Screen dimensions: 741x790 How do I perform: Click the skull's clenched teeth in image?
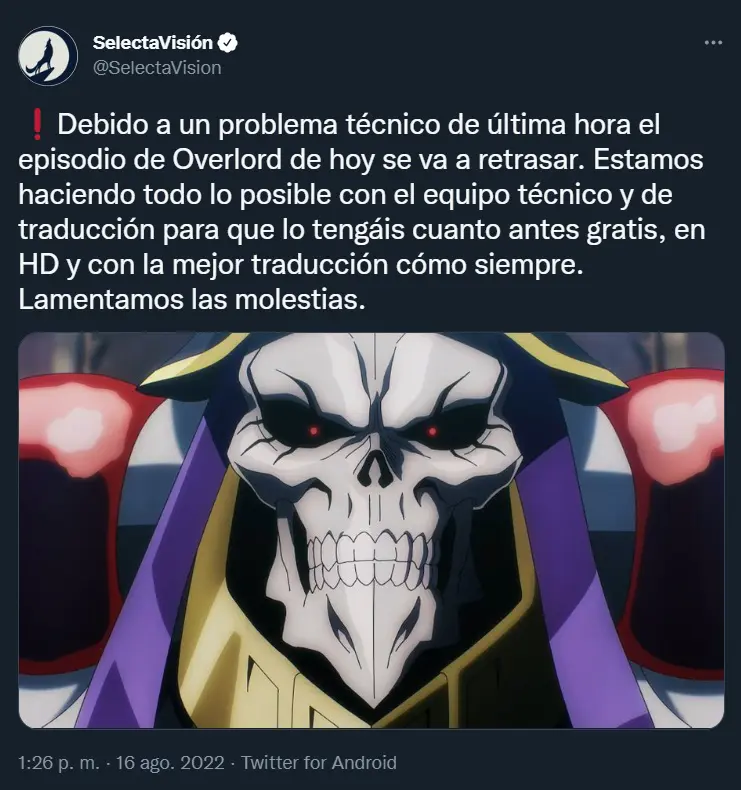(371, 558)
